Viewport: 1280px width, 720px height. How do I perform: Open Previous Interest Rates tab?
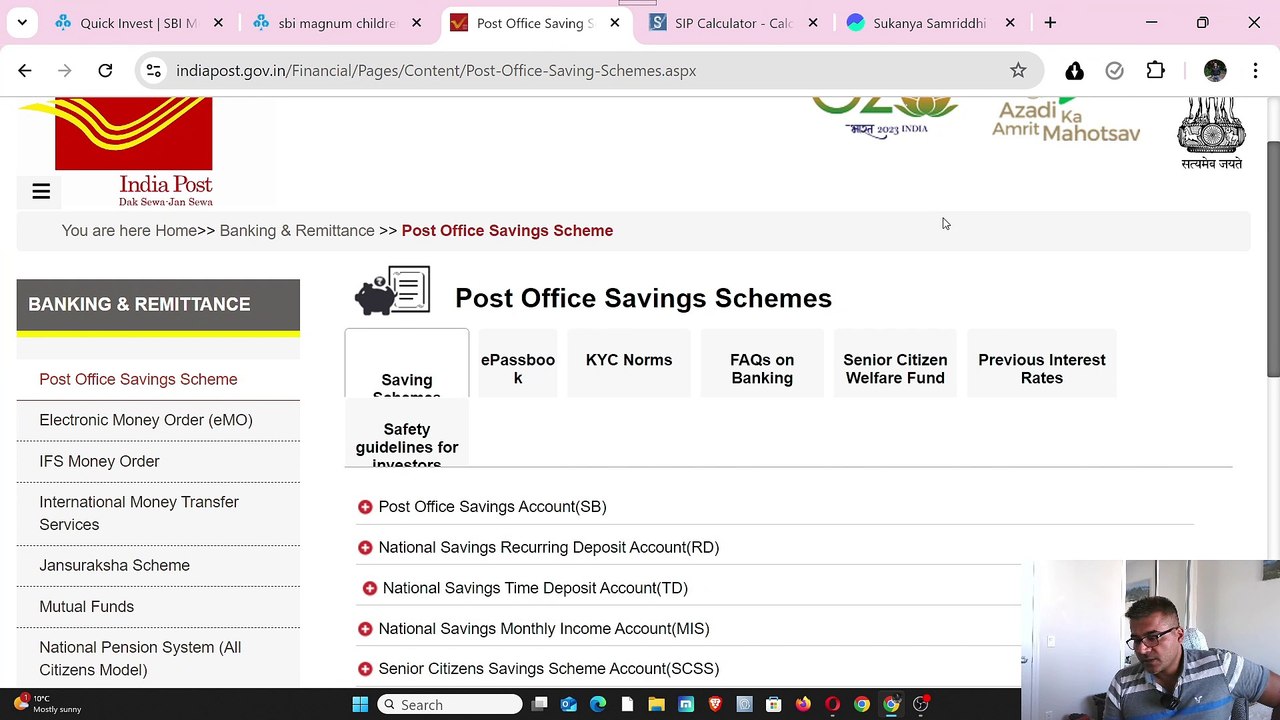(1042, 364)
